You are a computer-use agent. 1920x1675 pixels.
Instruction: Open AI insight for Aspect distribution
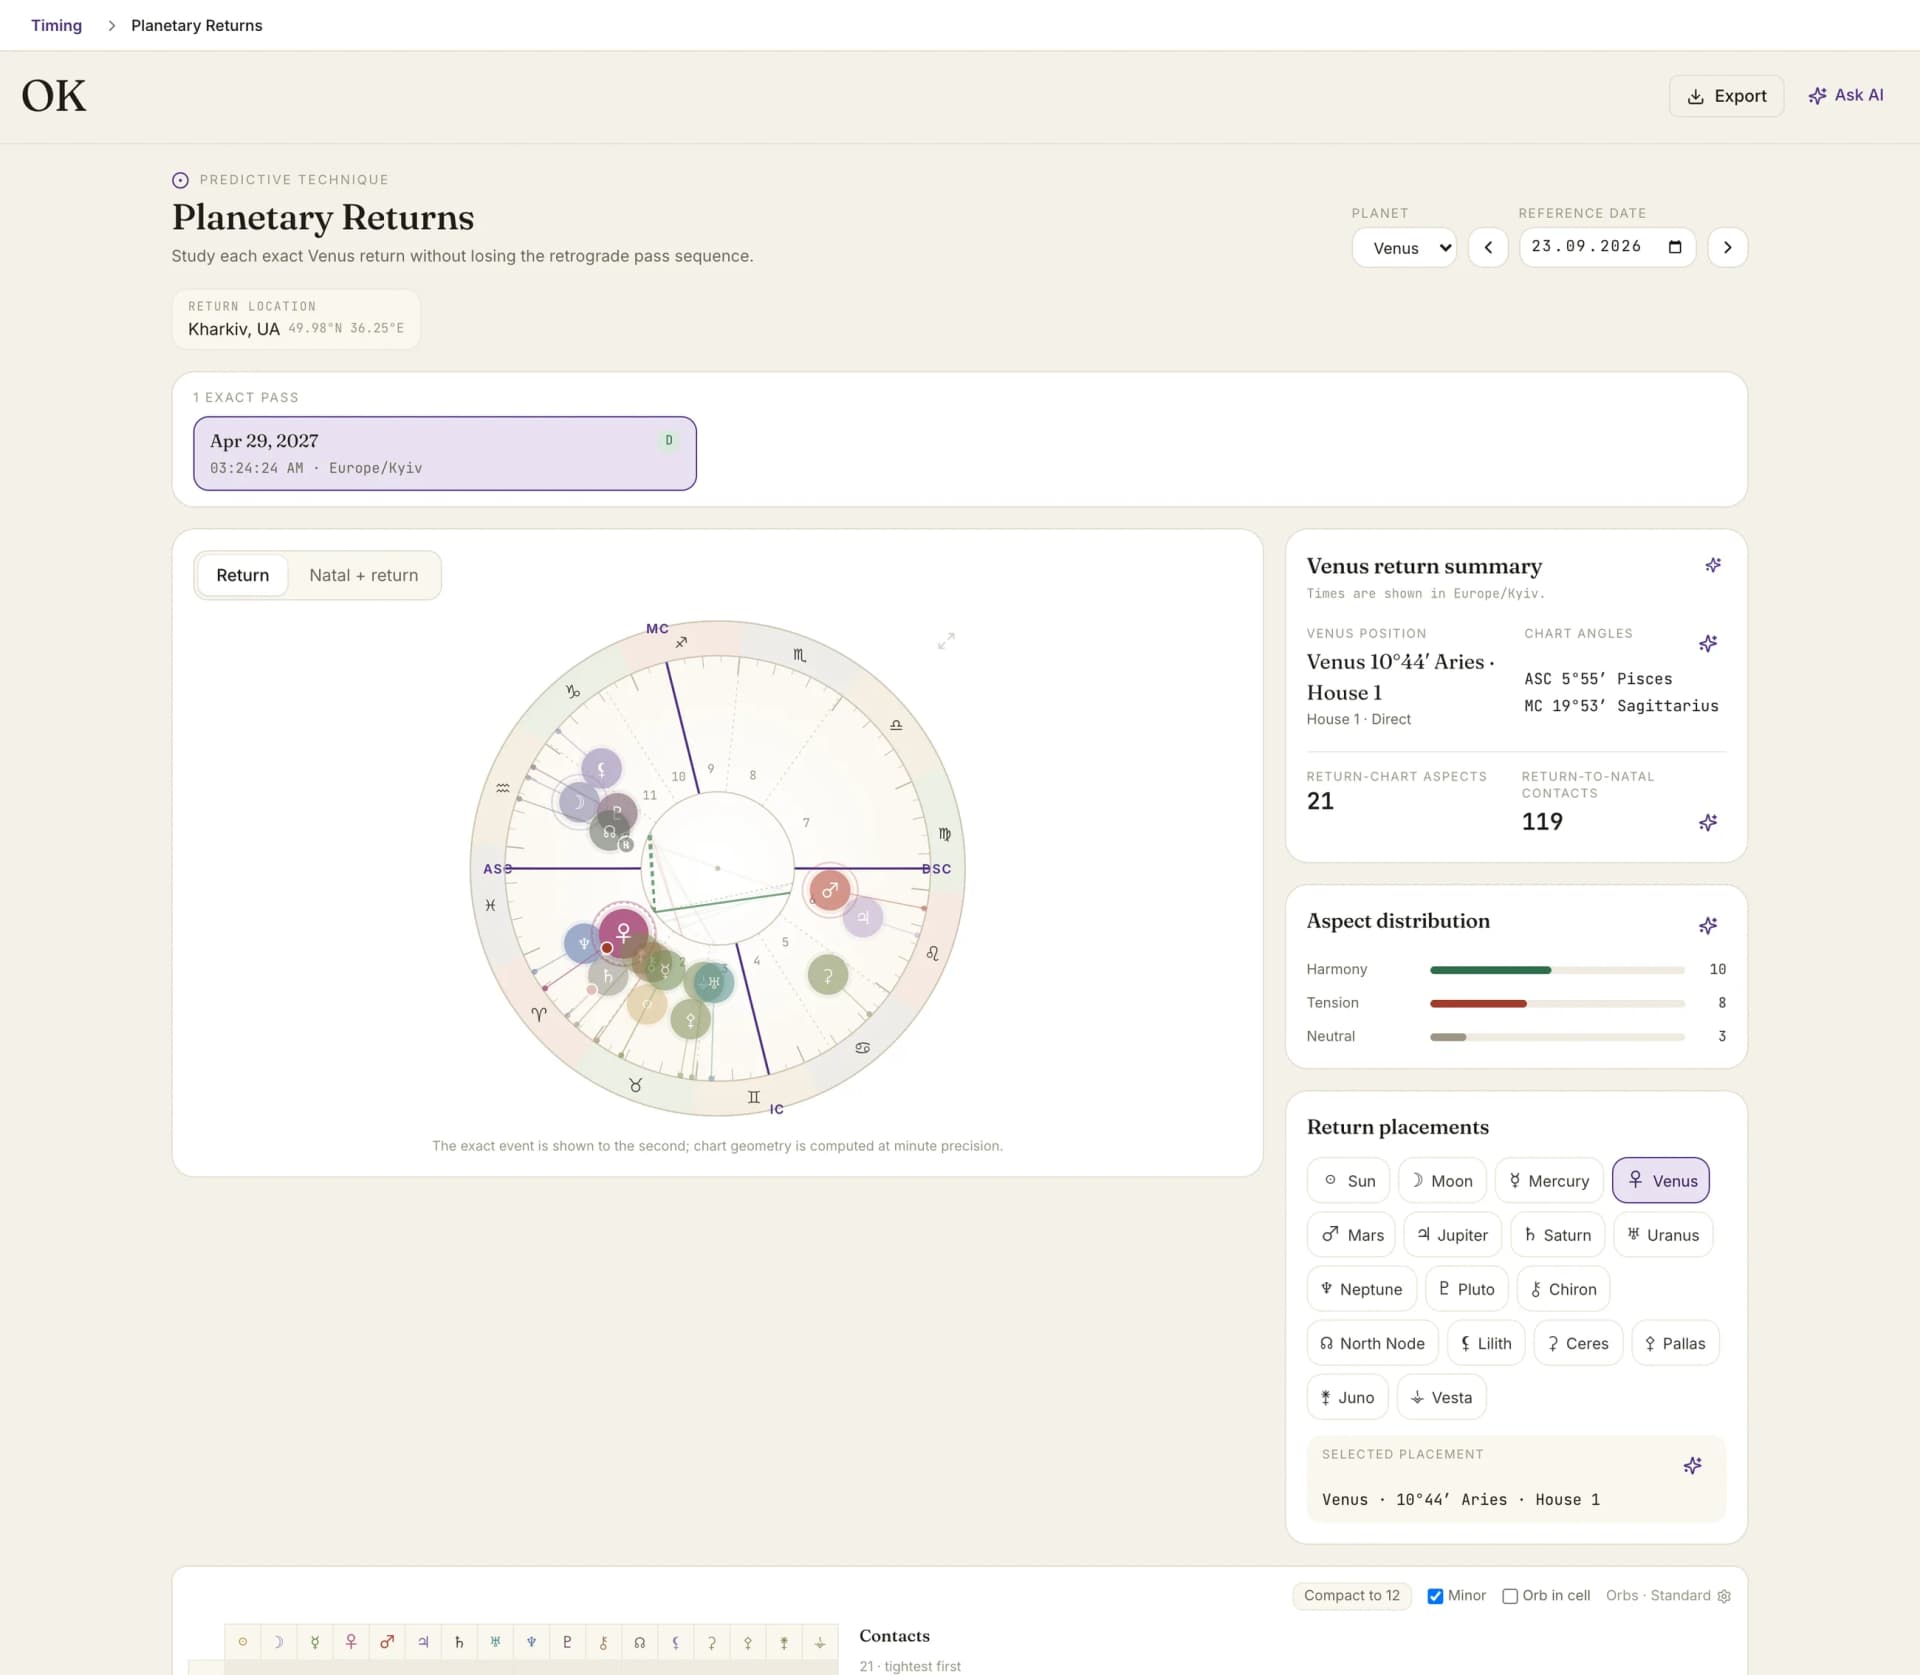click(1708, 925)
